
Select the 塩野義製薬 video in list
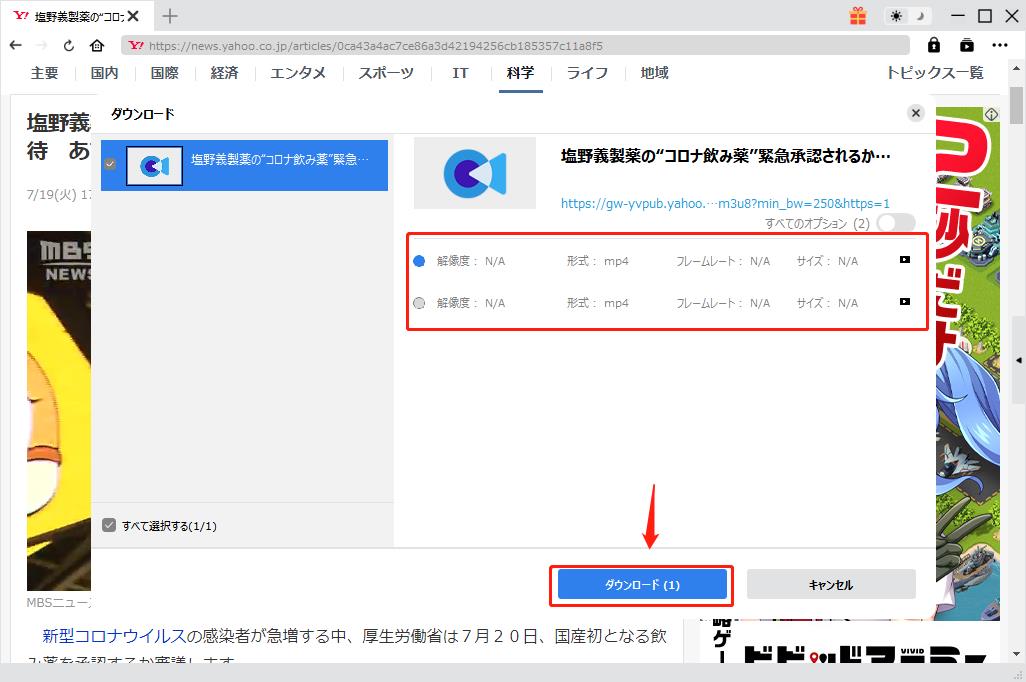(244, 166)
